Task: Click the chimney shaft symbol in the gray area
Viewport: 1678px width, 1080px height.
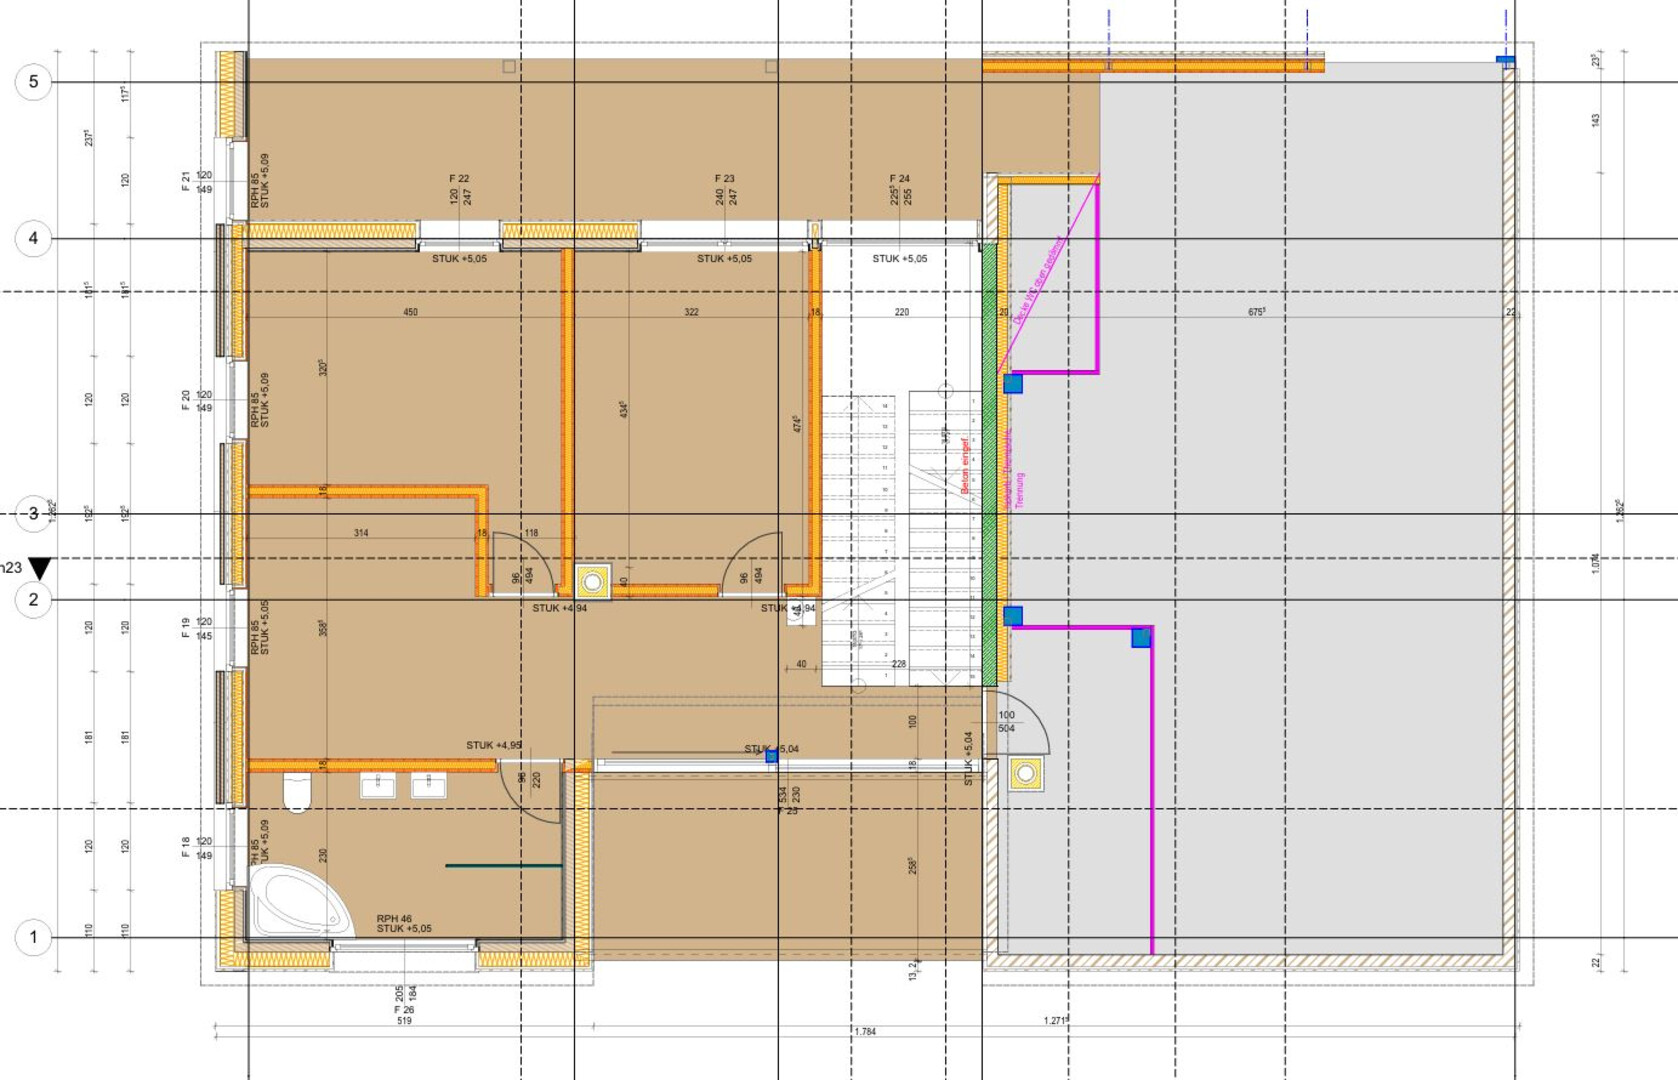Action: pos(1027,774)
